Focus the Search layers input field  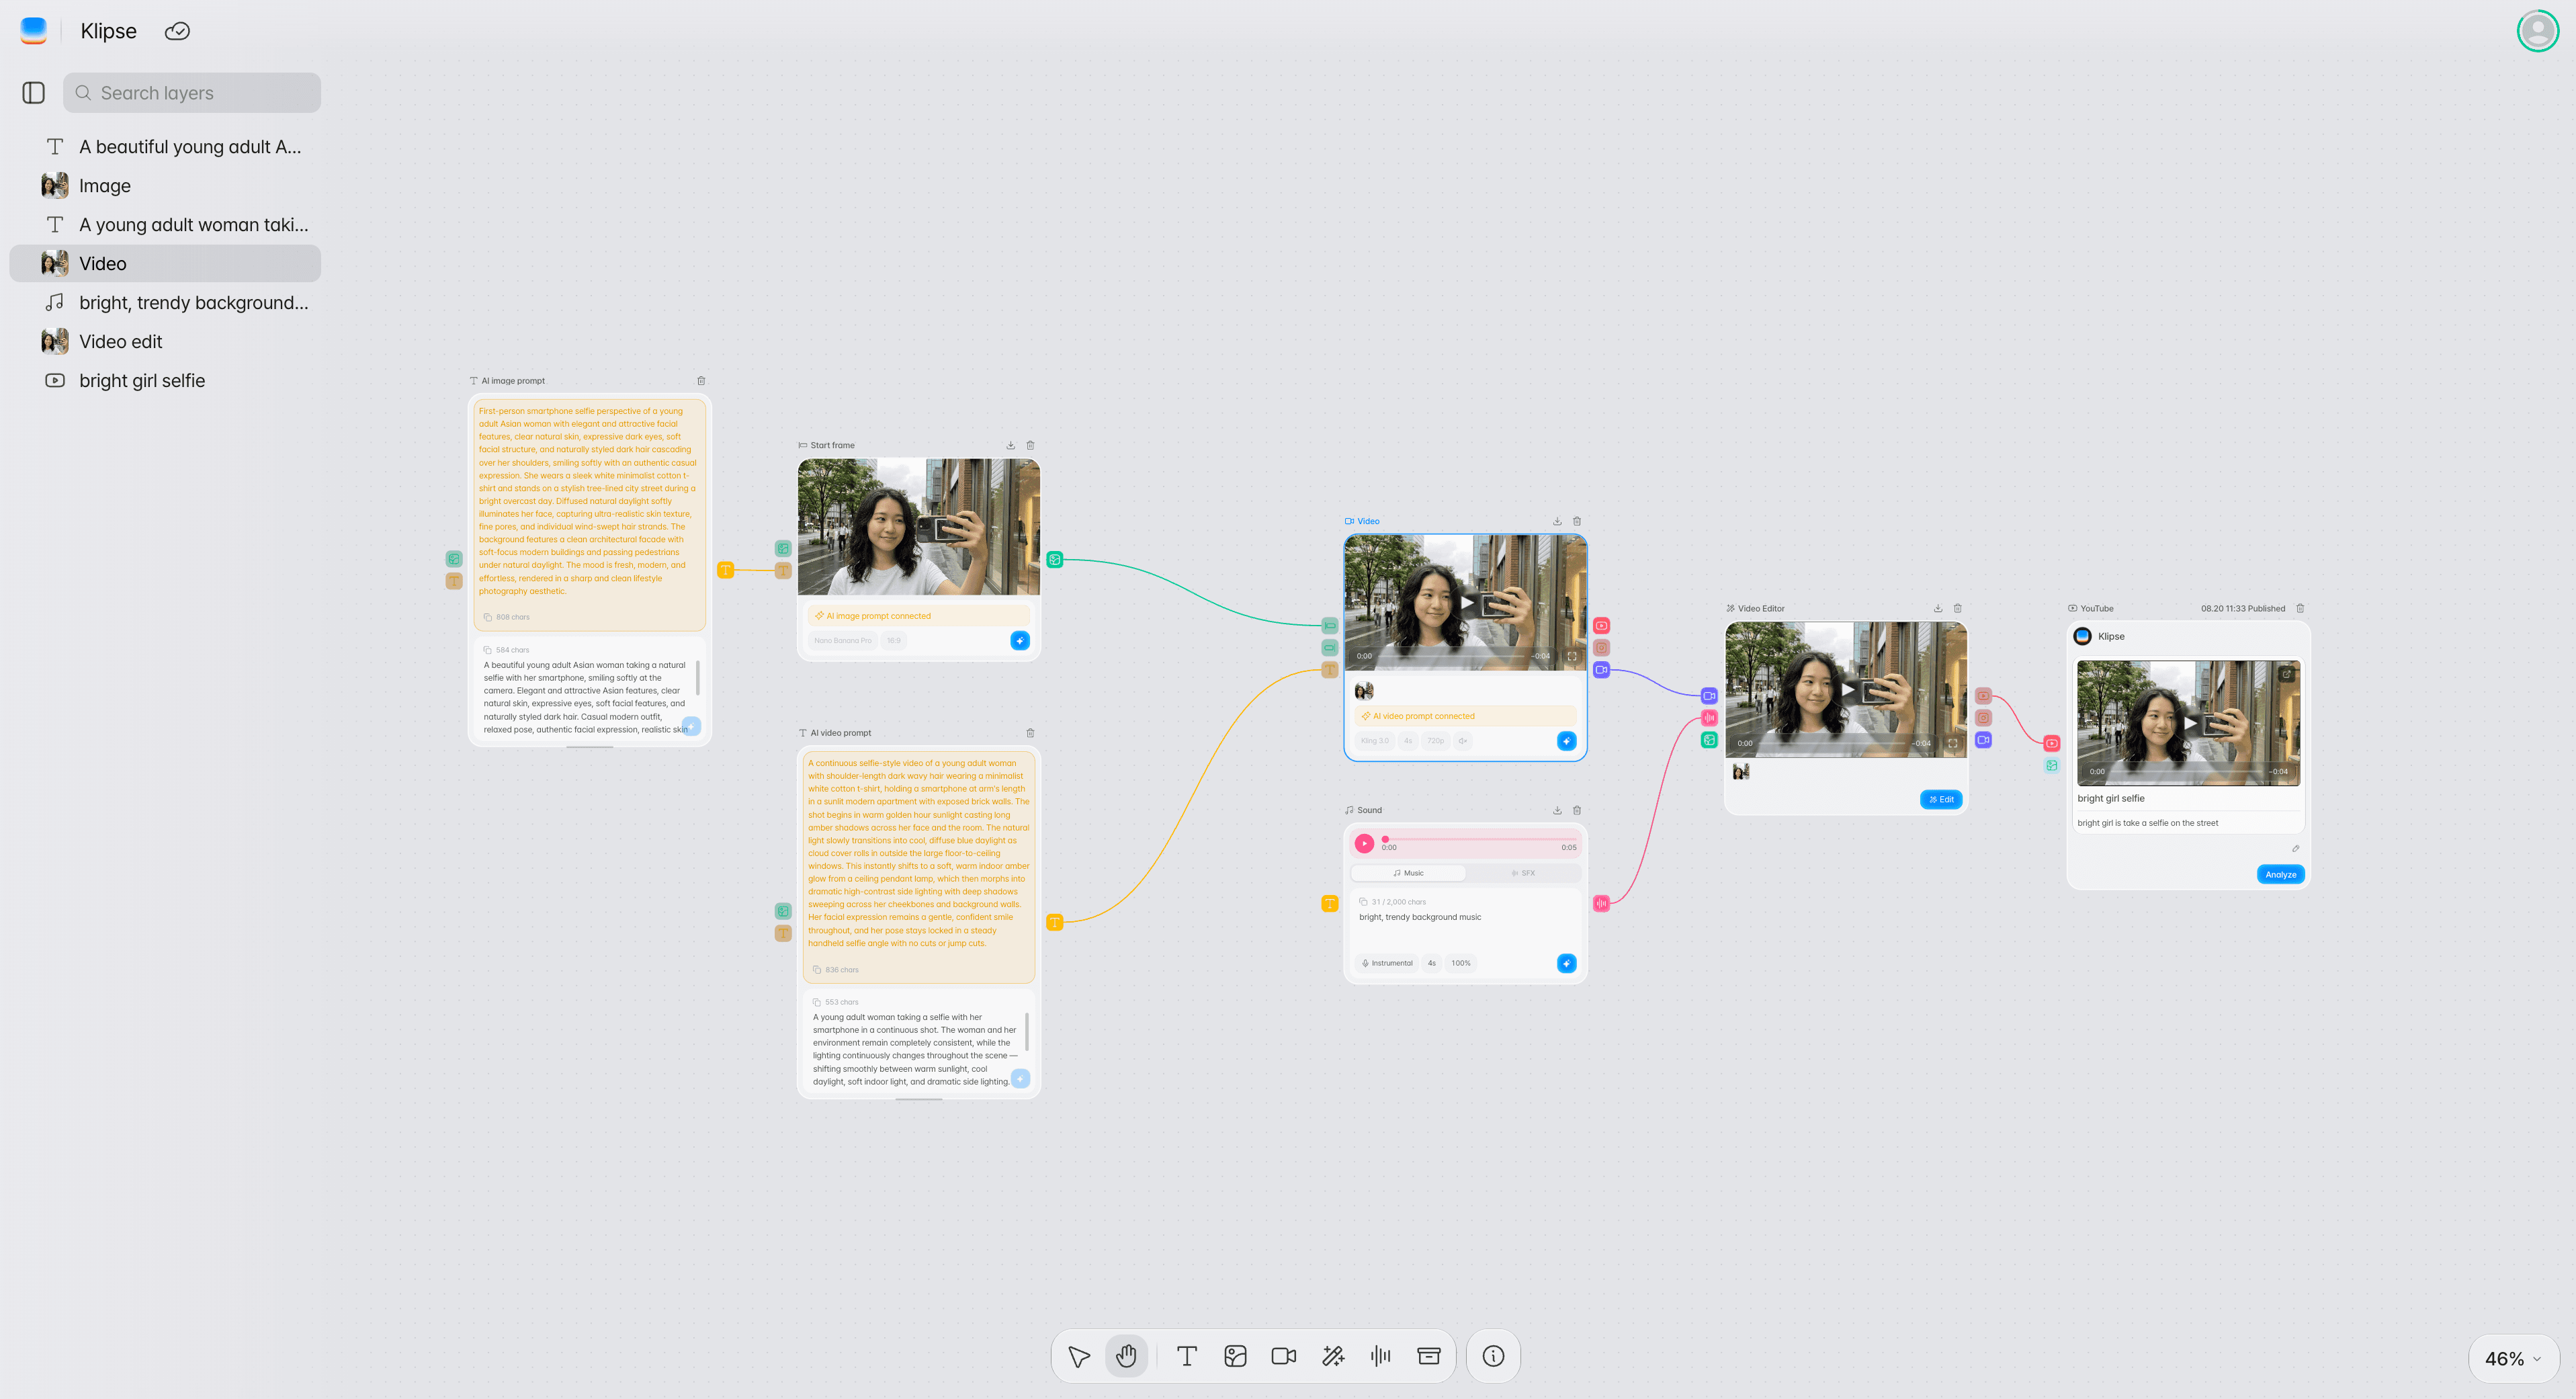(x=192, y=93)
